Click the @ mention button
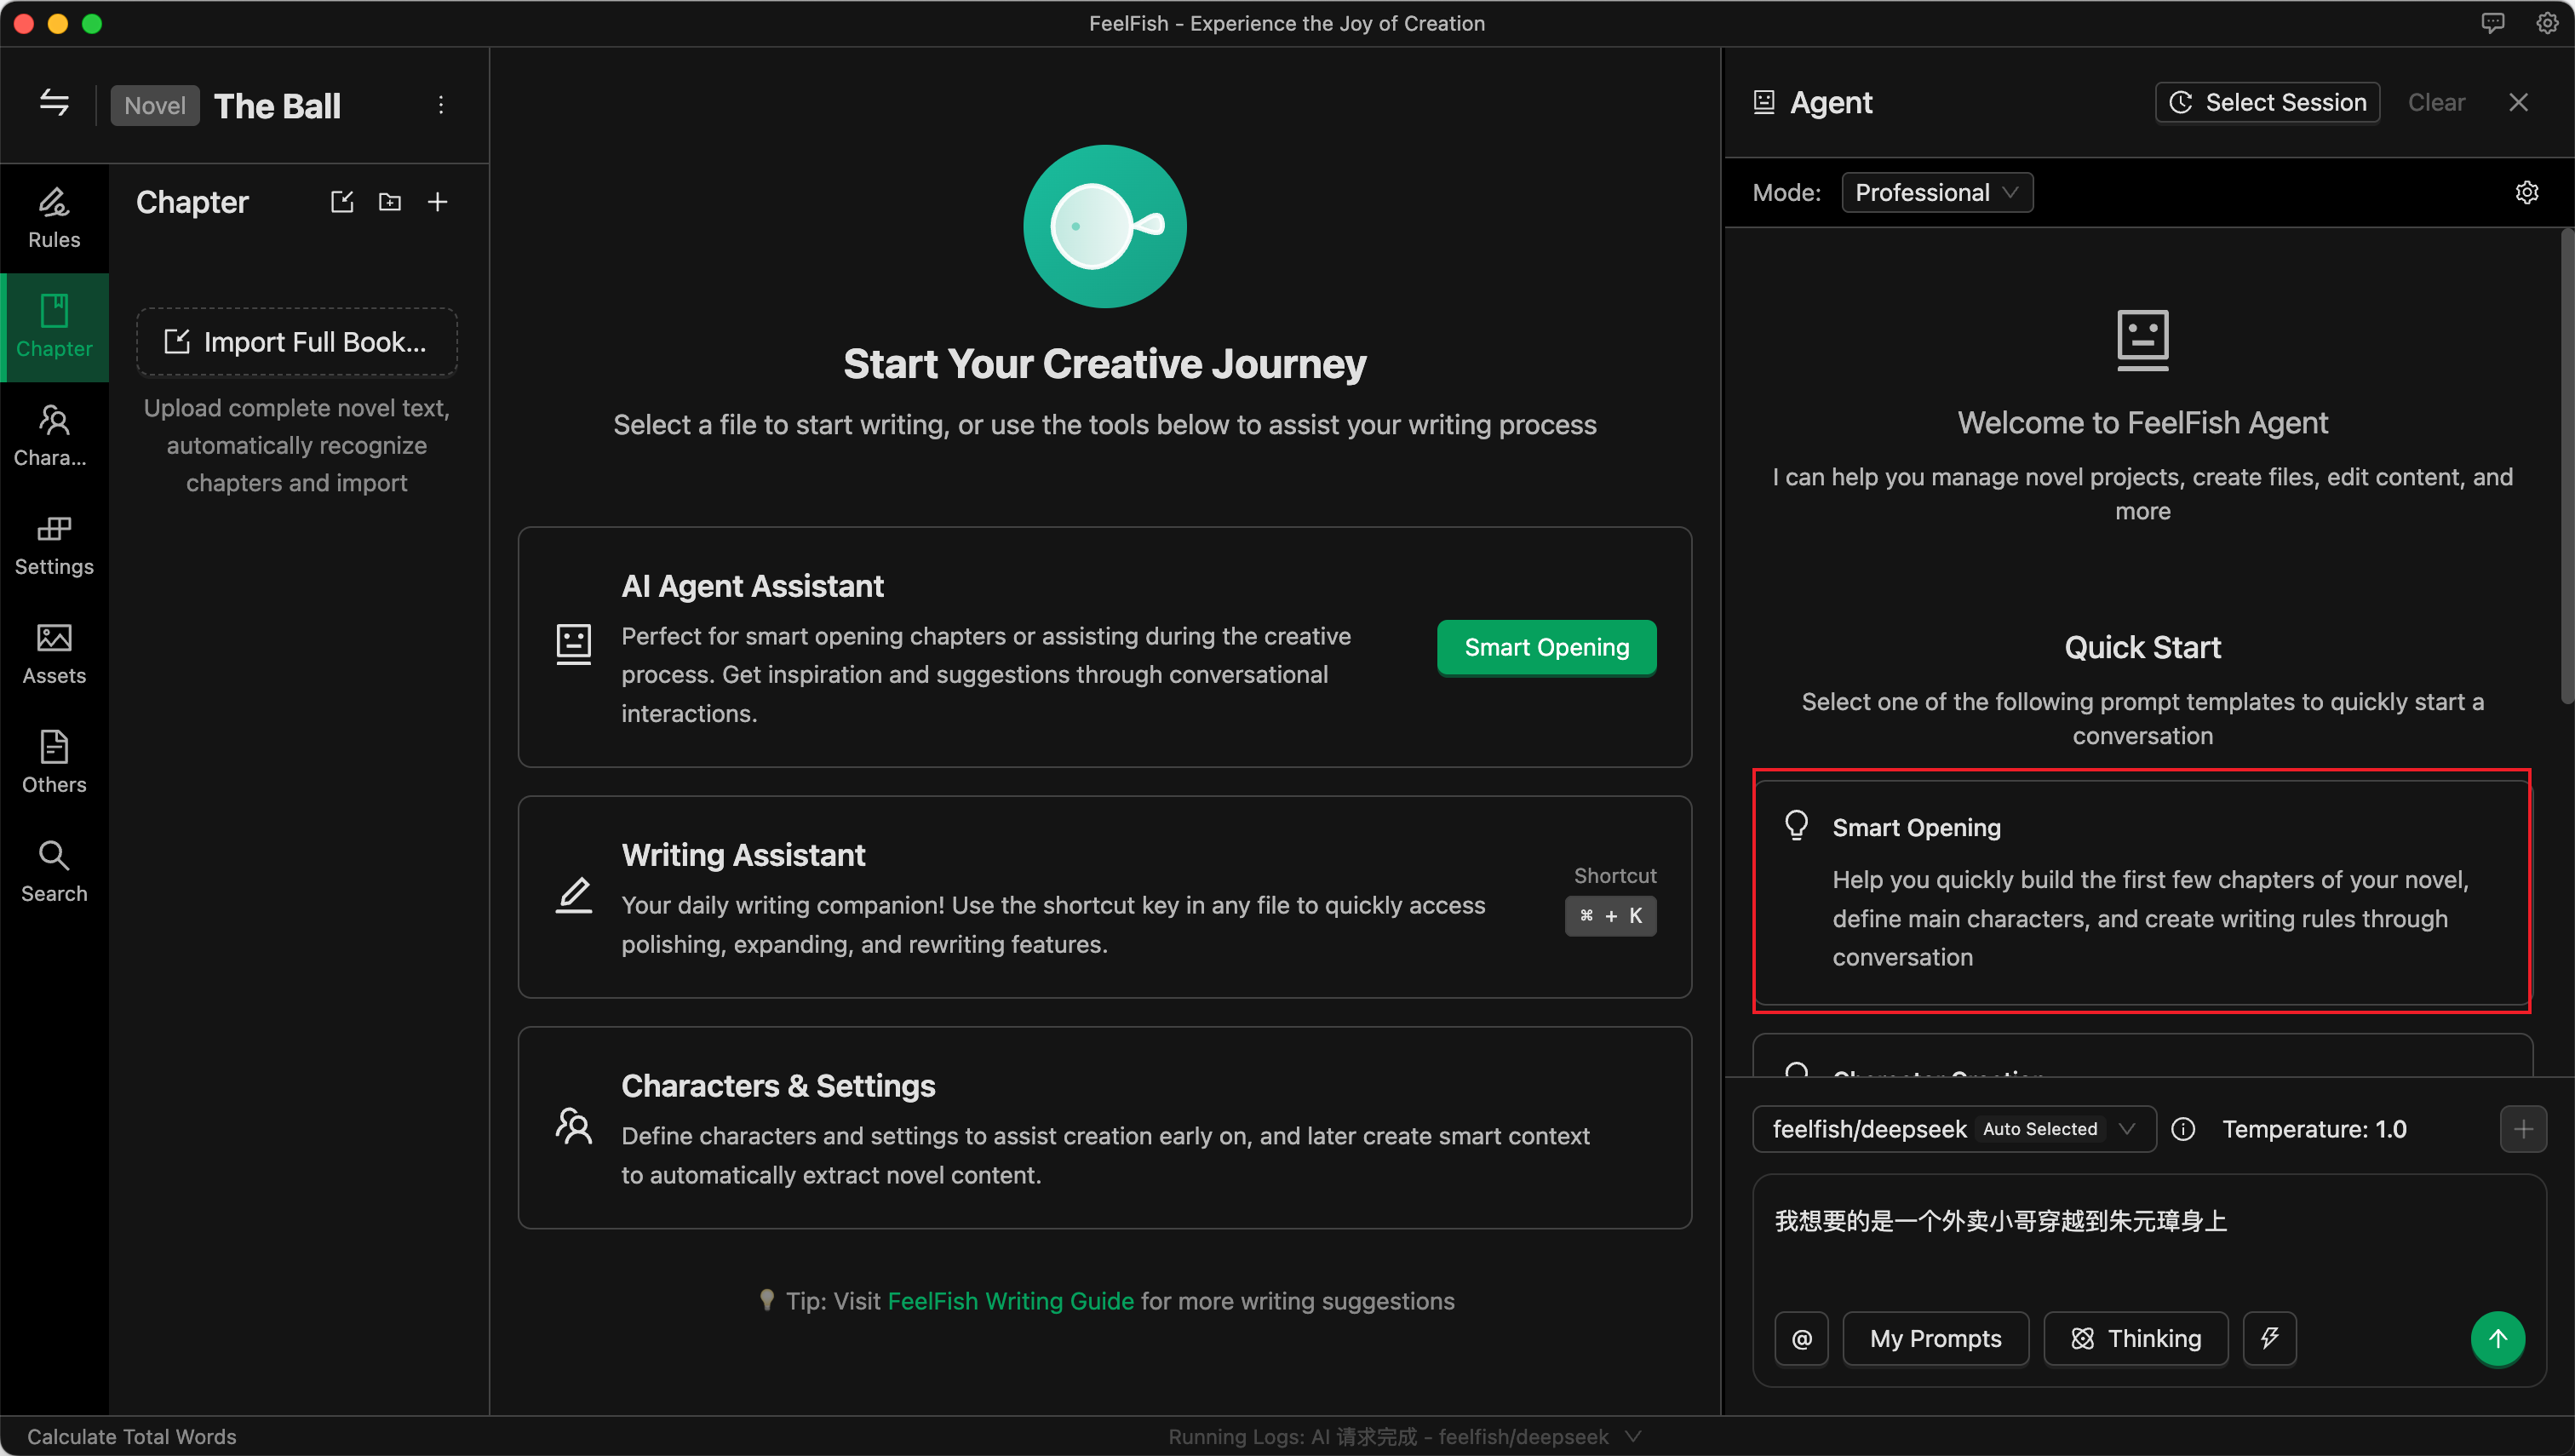The height and width of the screenshot is (1456, 2575). [x=1801, y=1338]
